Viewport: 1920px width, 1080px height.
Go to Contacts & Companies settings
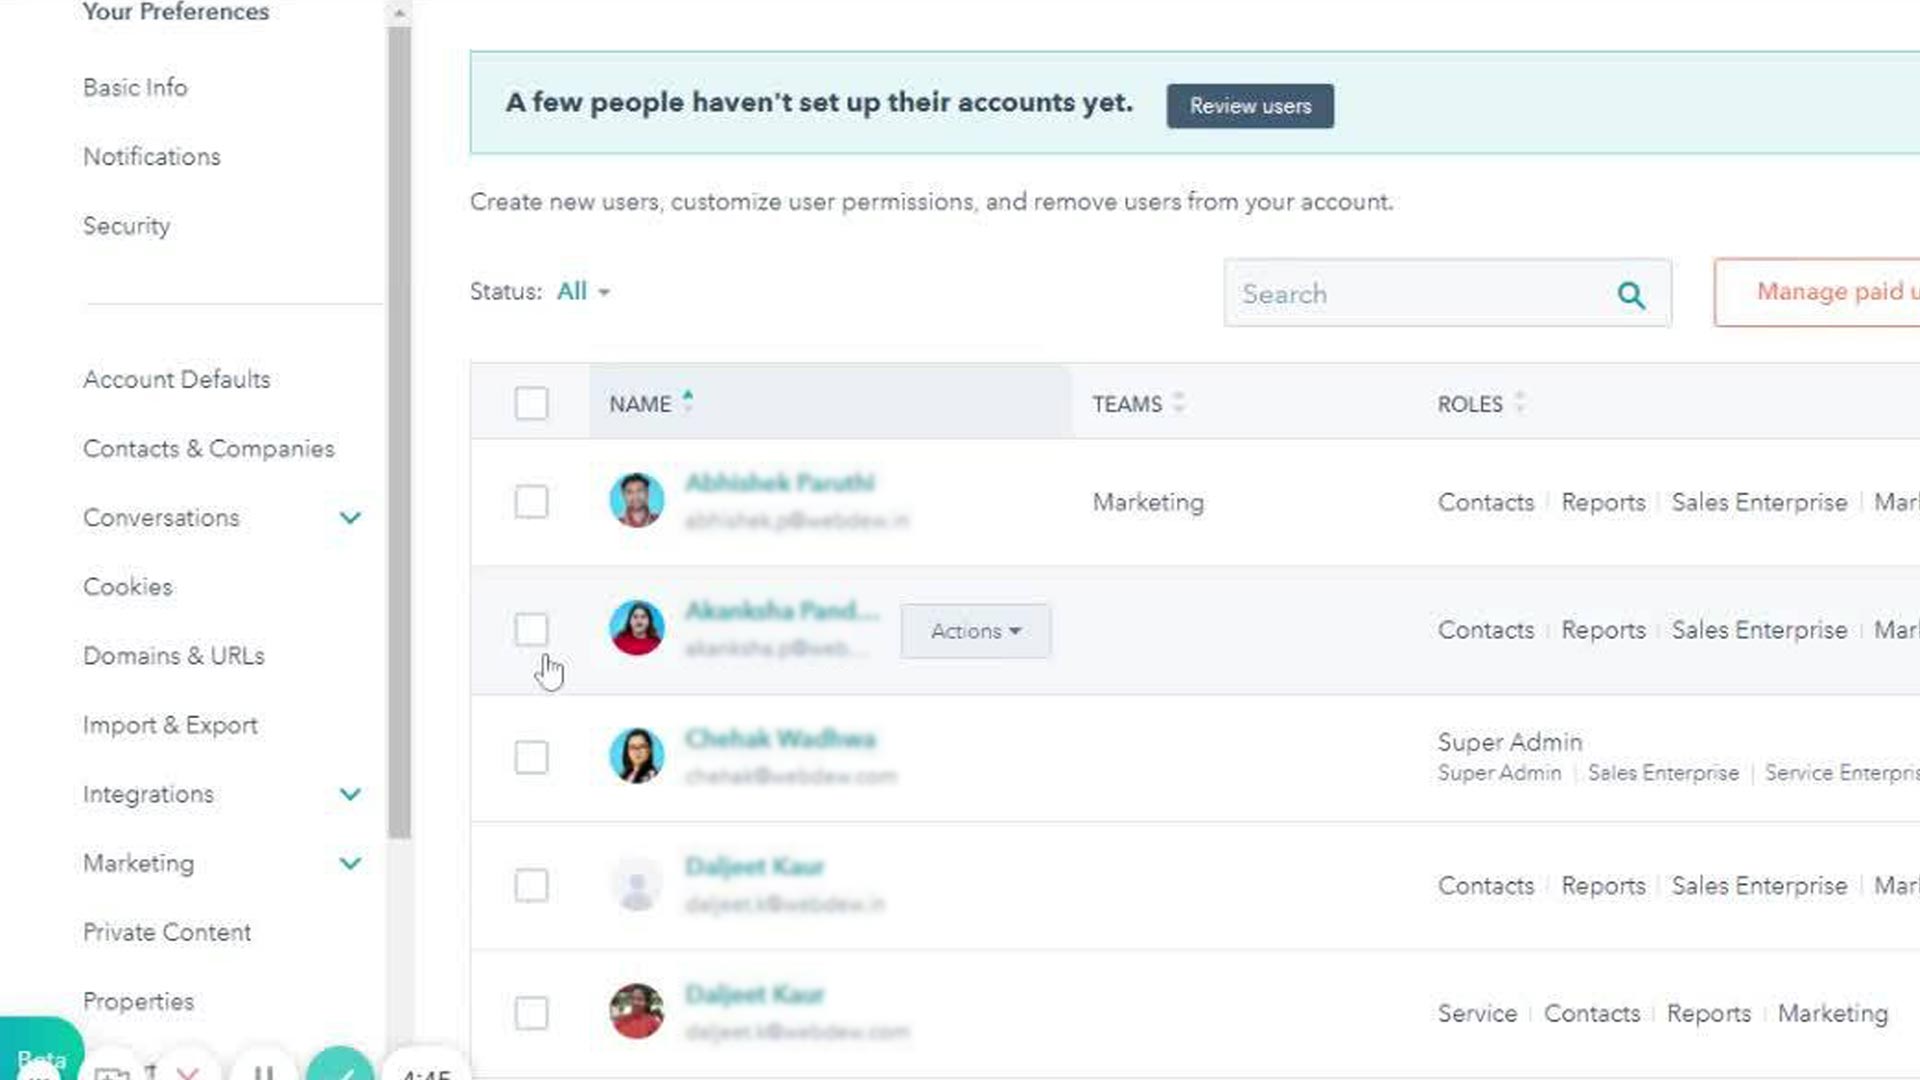(x=209, y=449)
